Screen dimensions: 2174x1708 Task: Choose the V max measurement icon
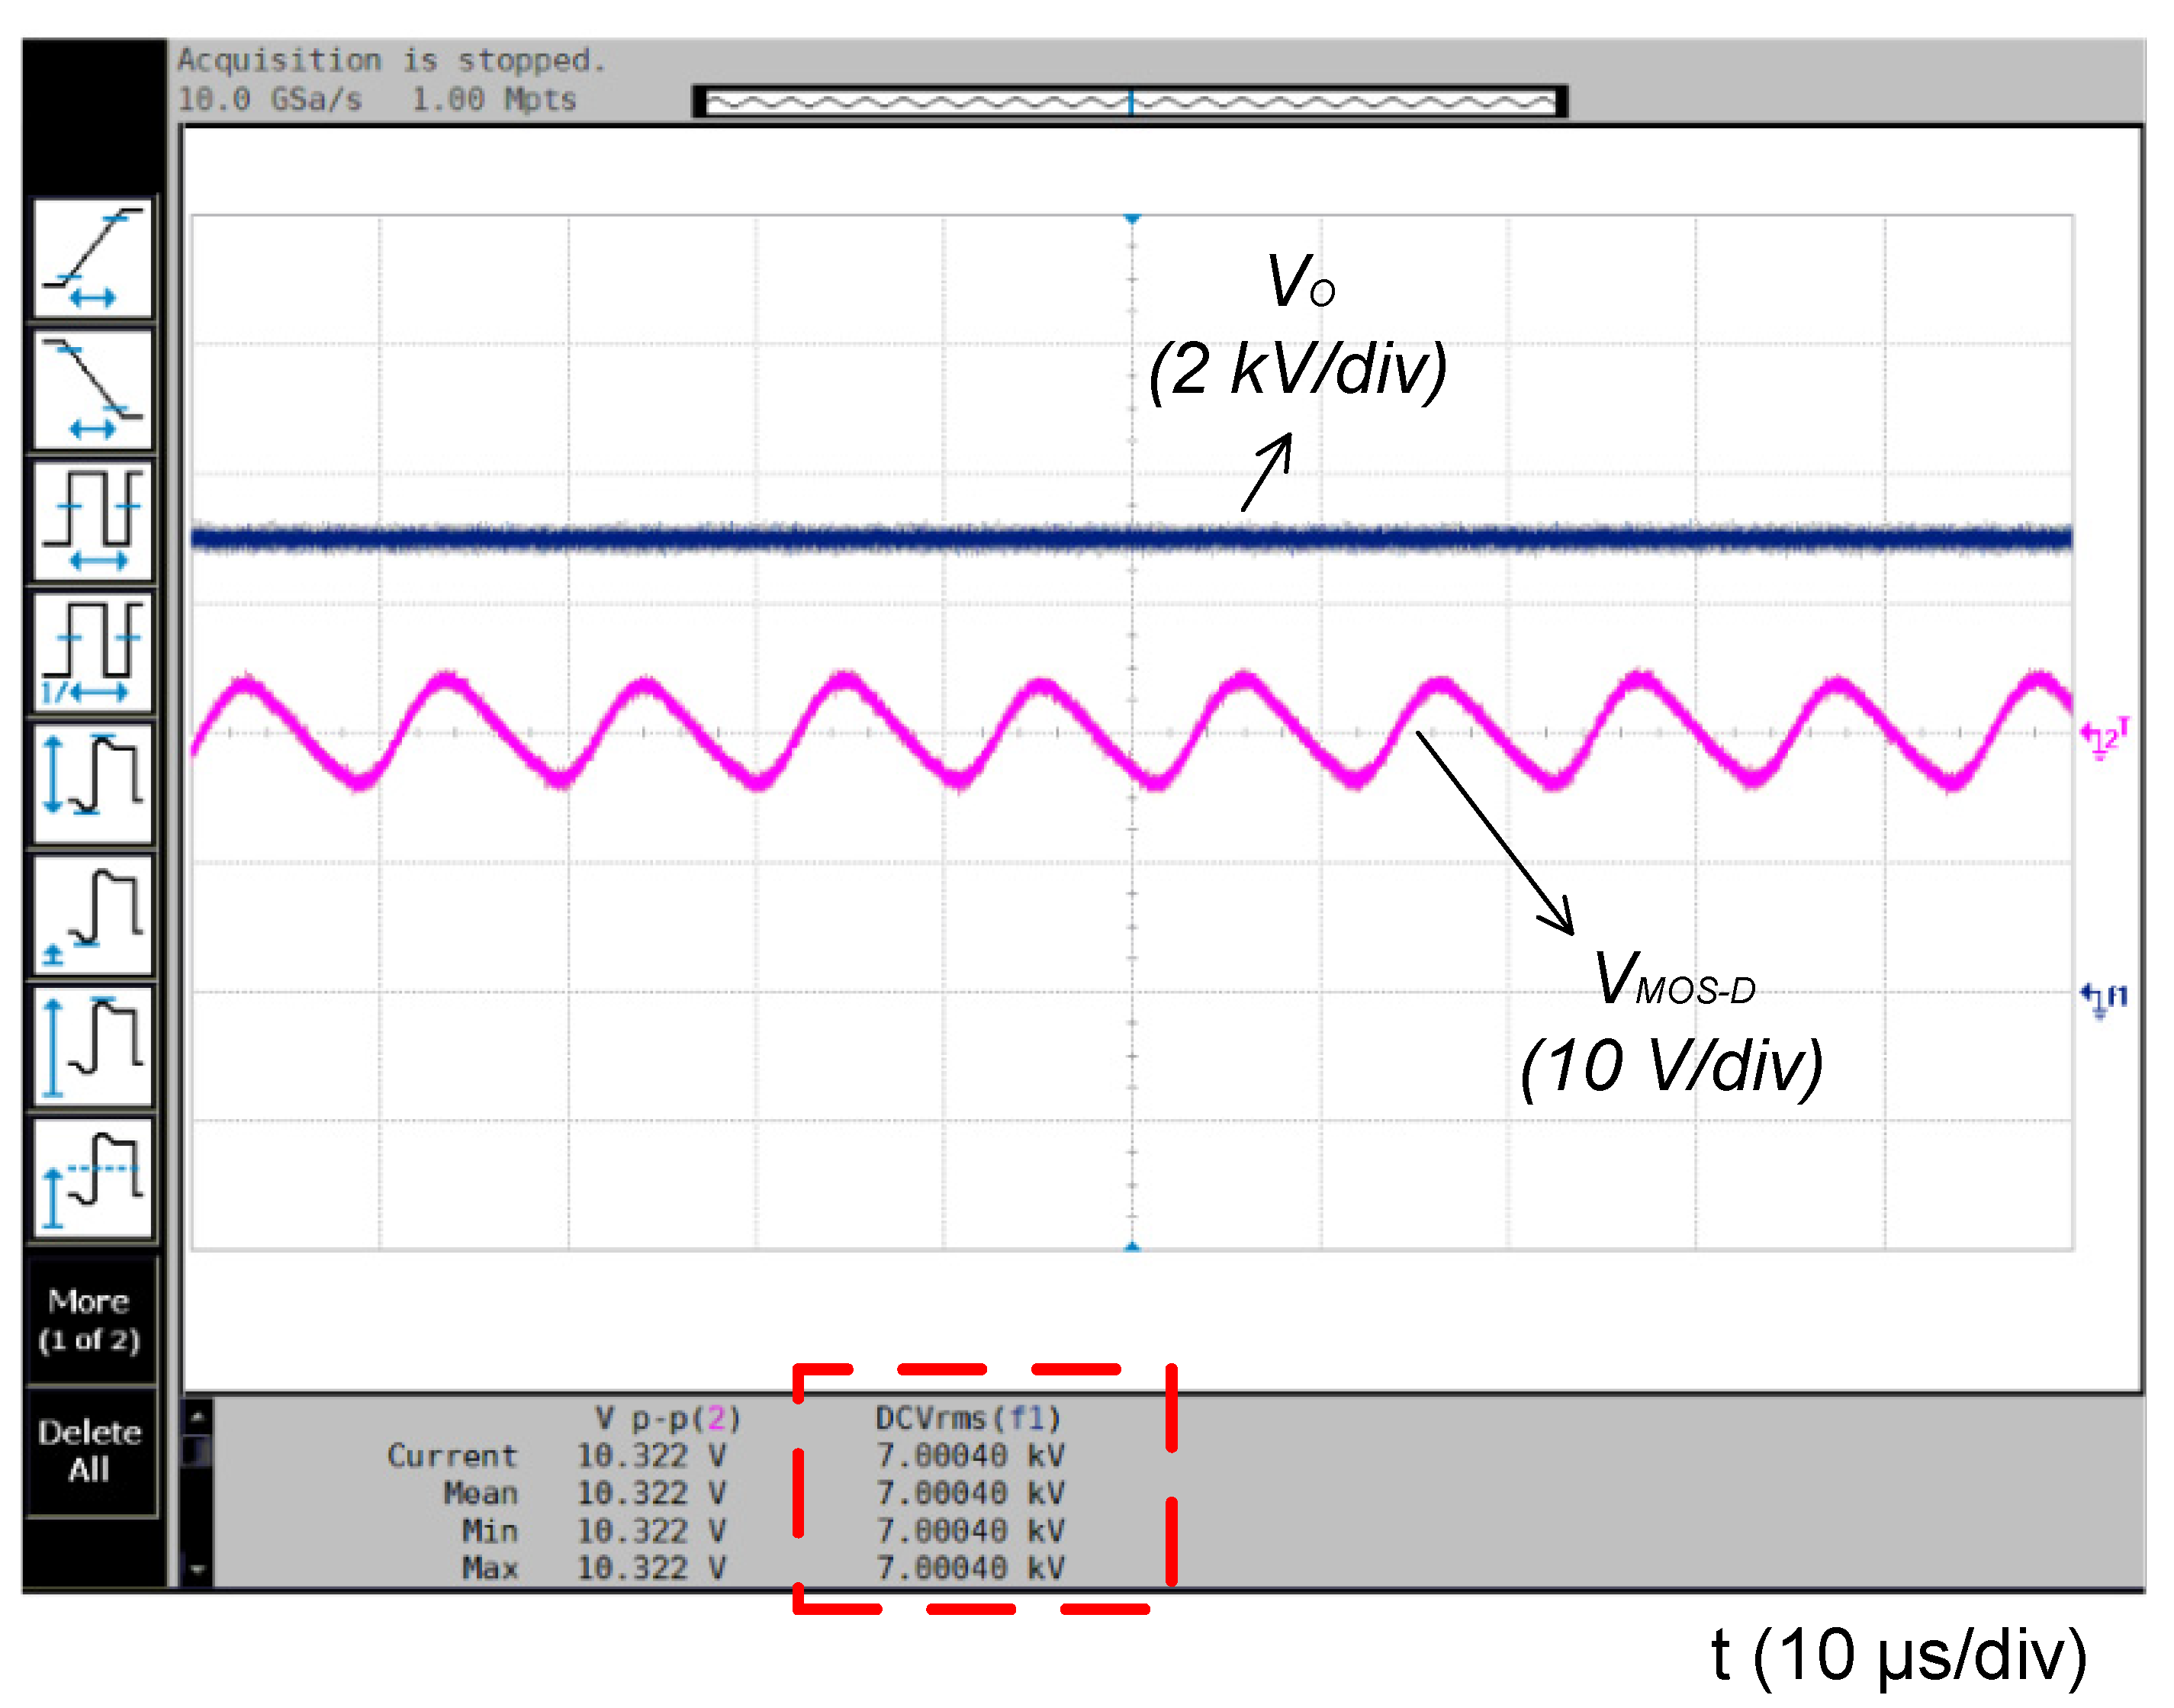tap(93, 1047)
